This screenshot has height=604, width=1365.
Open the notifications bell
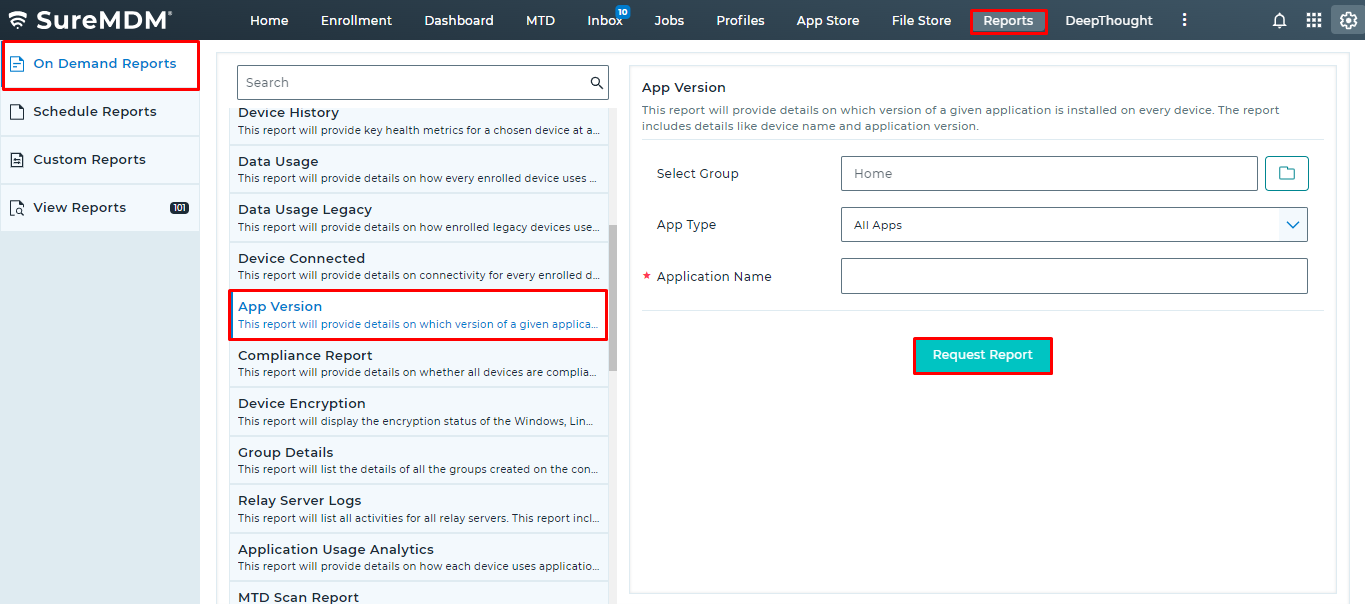(x=1279, y=19)
